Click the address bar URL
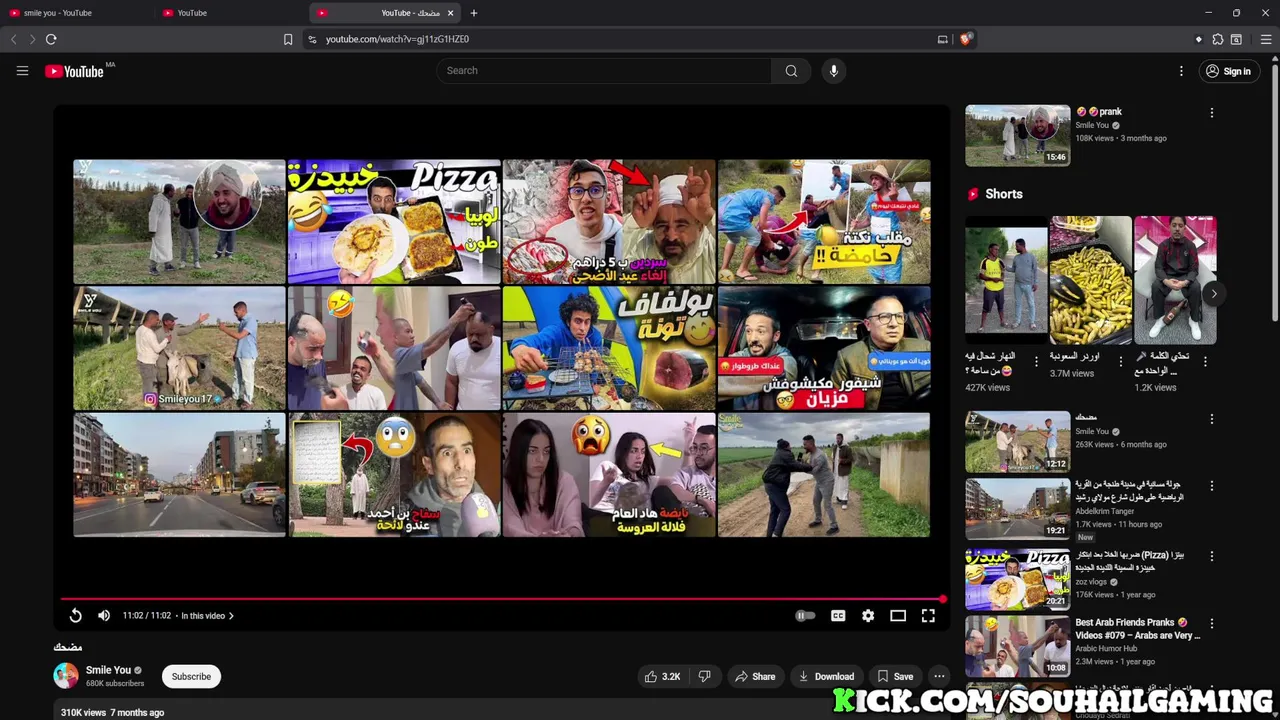 coord(397,39)
